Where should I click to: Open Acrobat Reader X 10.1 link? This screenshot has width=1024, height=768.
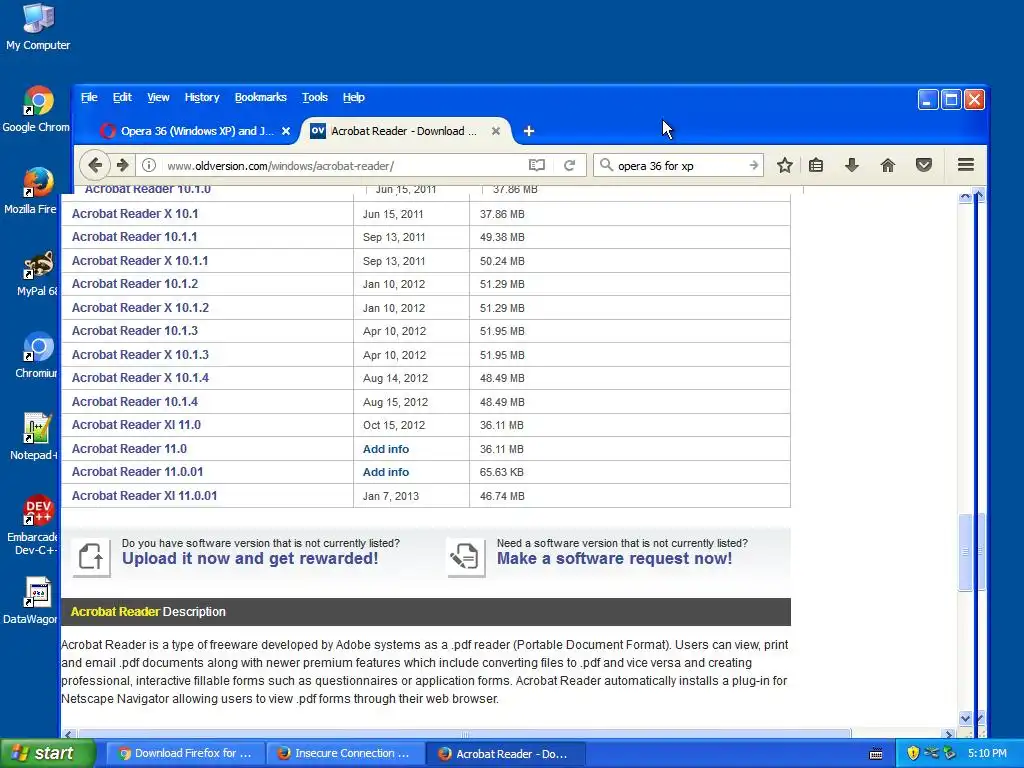(x=135, y=214)
